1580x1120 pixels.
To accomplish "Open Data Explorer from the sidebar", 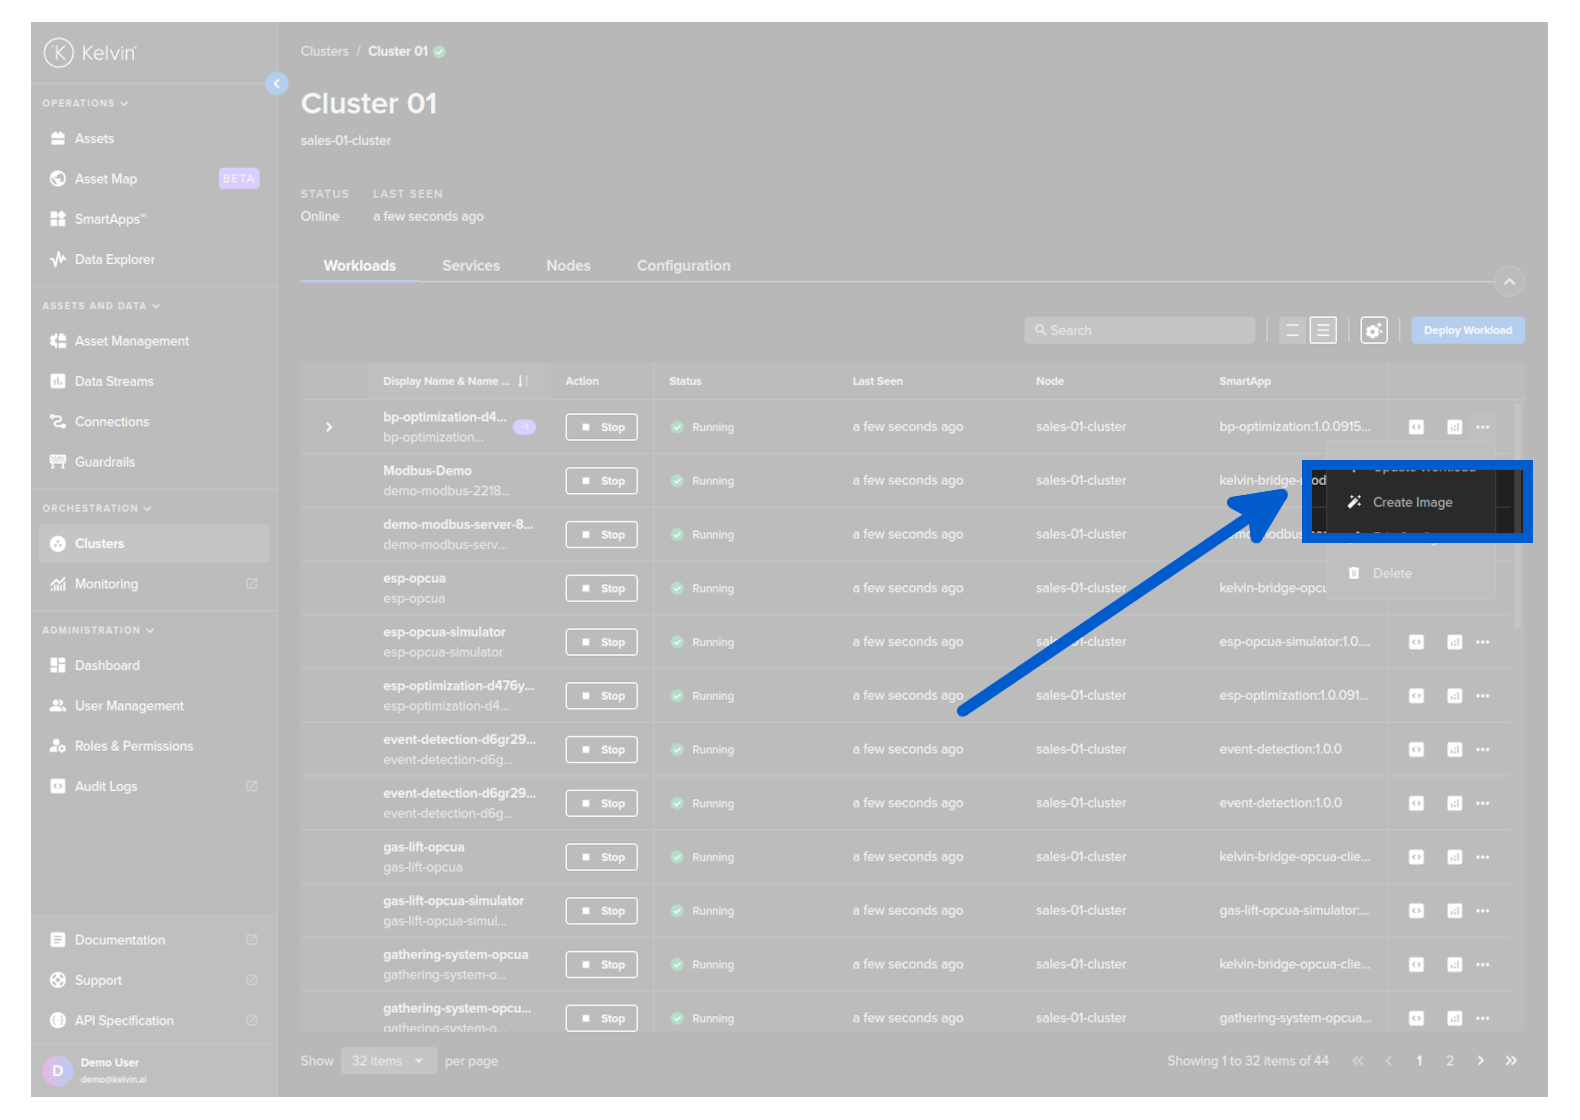I will 114,259.
